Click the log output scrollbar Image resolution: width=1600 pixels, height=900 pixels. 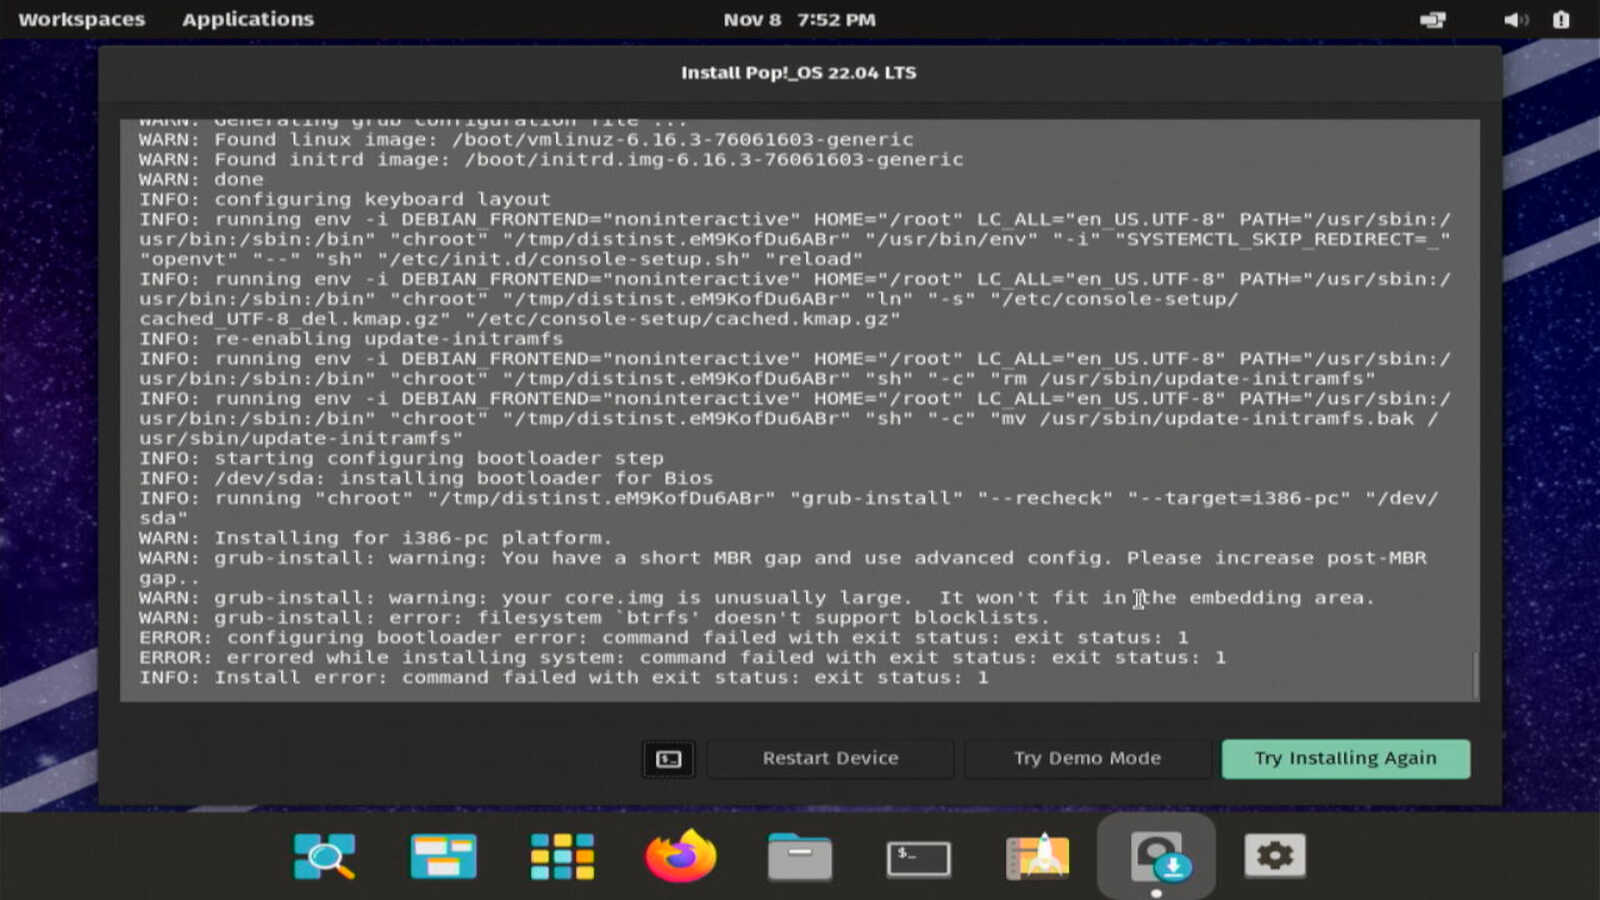tap(1475, 675)
